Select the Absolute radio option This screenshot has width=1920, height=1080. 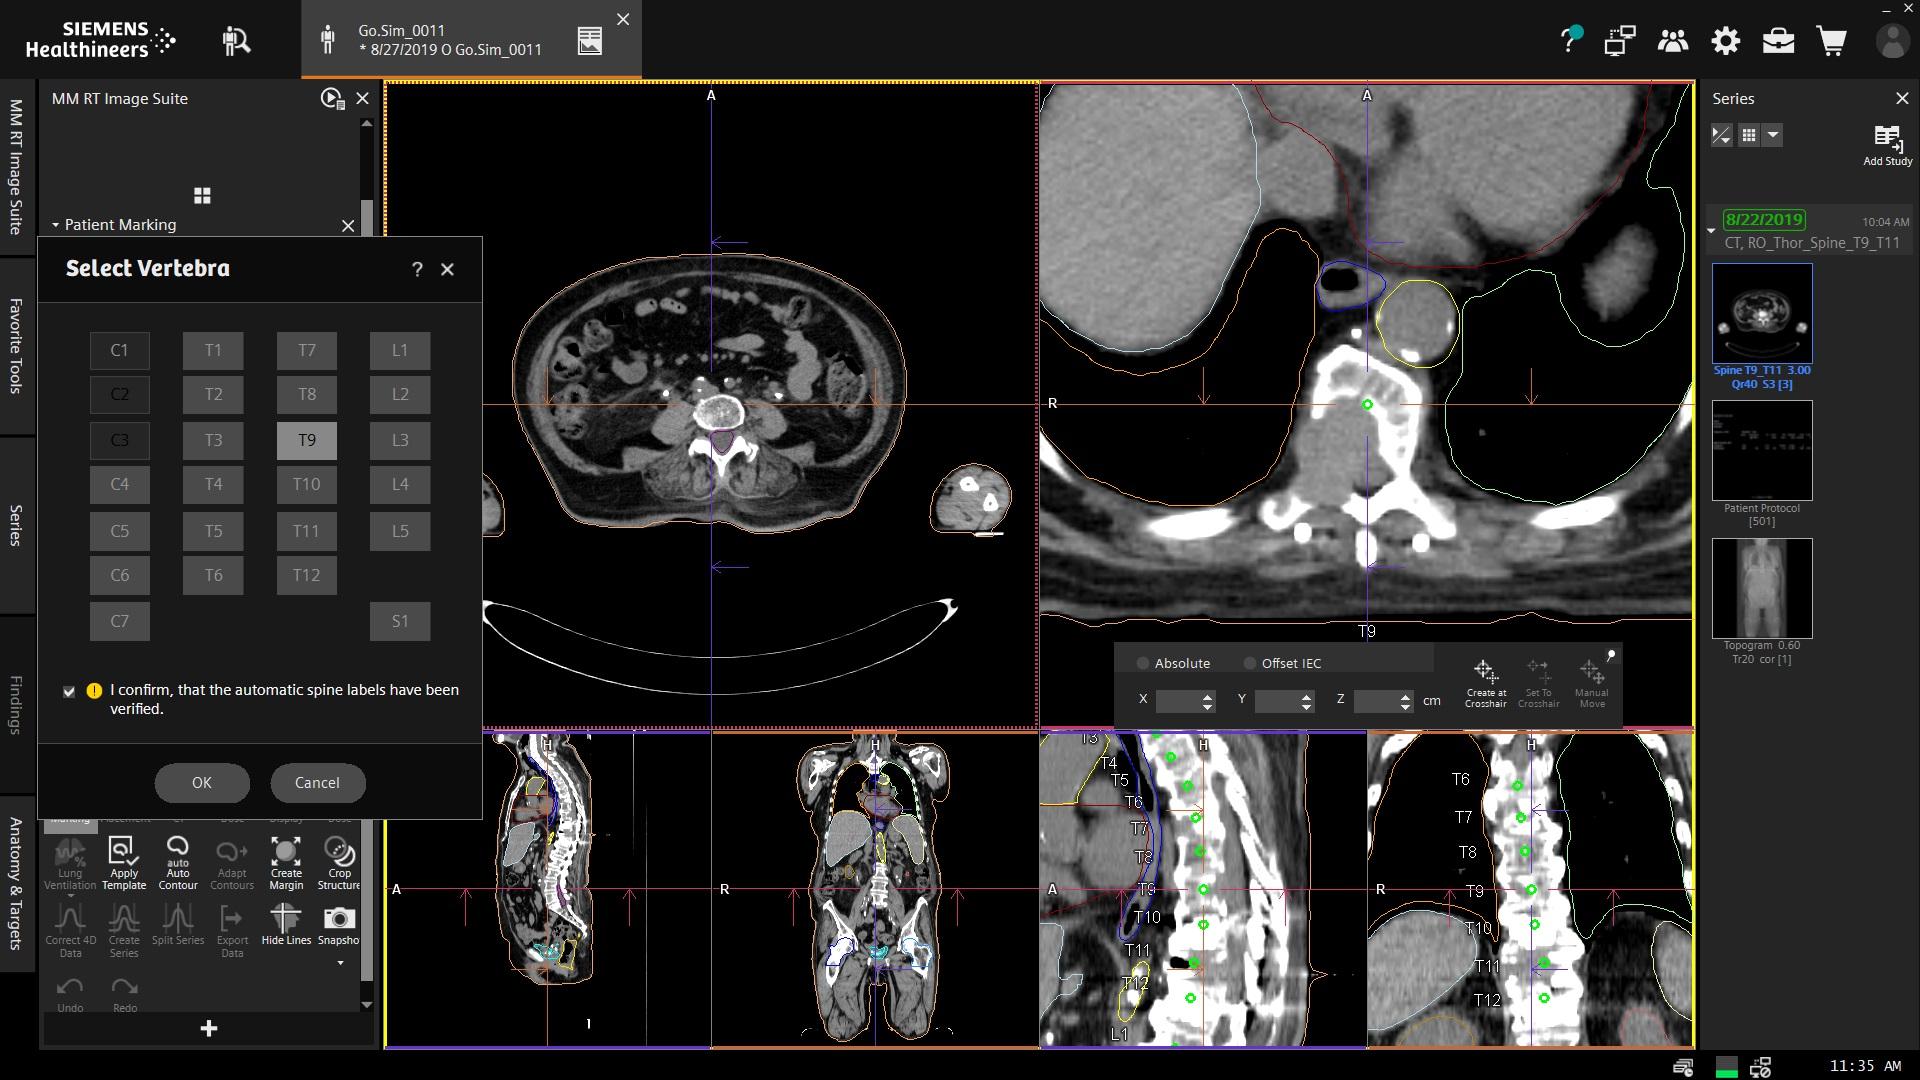[x=1143, y=663]
